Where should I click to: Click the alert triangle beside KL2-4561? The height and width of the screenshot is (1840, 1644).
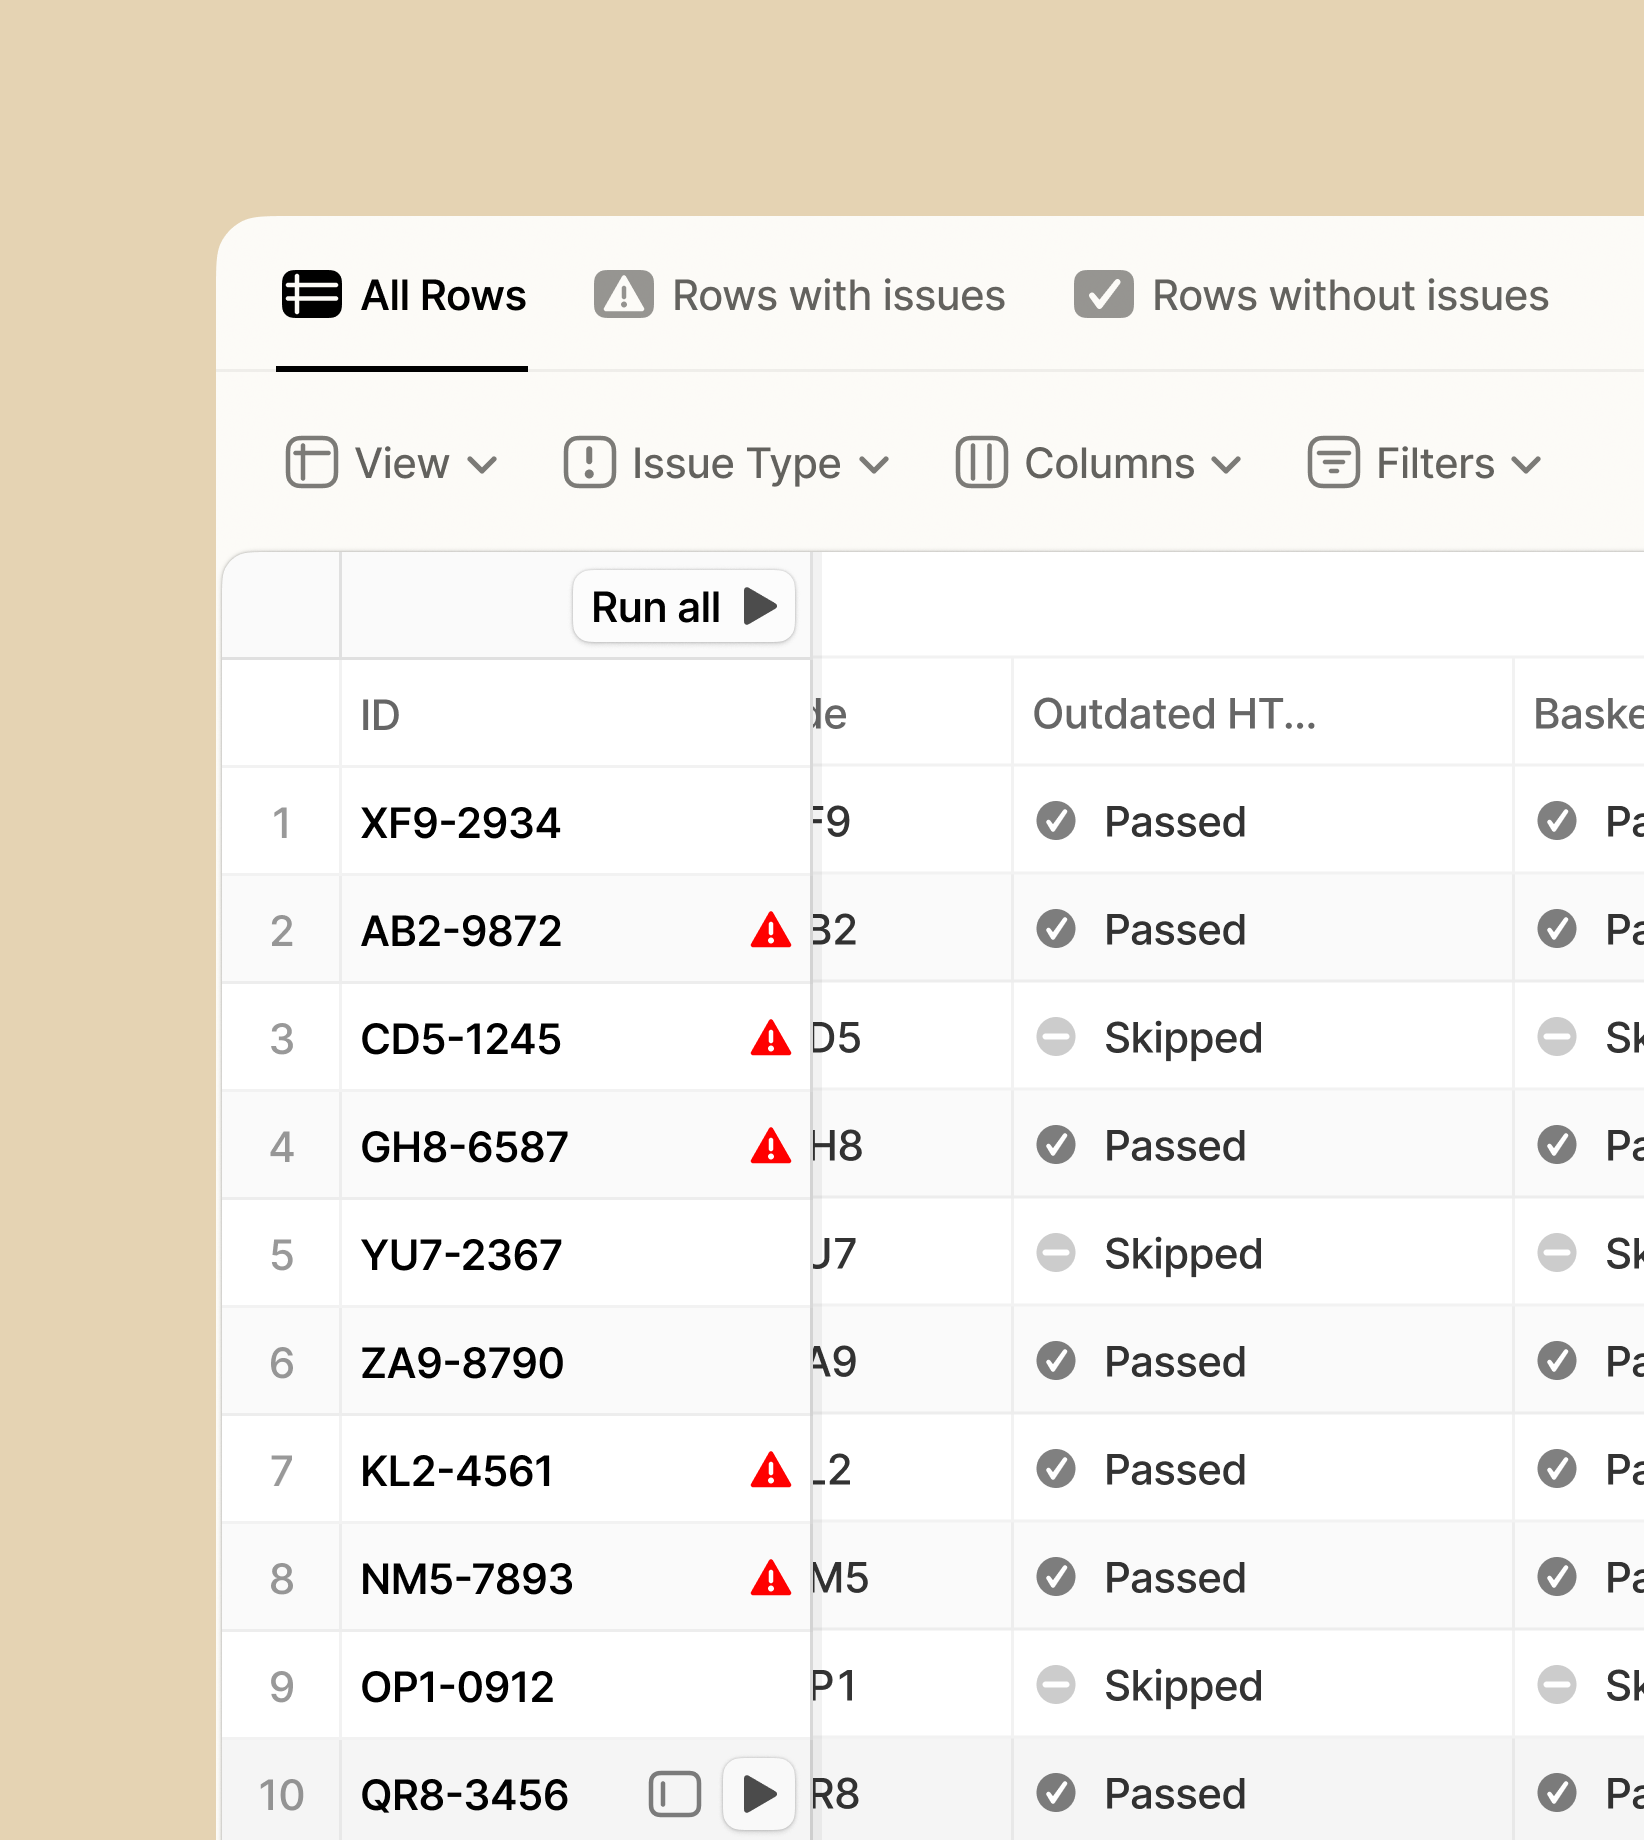771,1470
